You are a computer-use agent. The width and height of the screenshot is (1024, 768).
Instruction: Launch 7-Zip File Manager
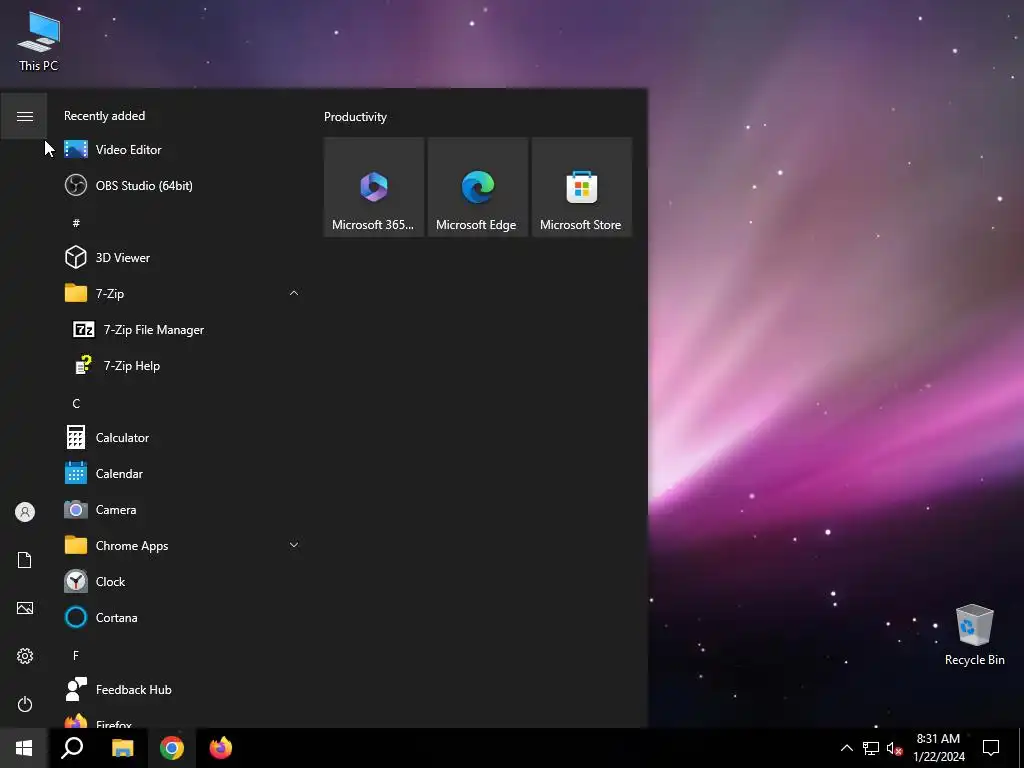(x=183, y=330)
